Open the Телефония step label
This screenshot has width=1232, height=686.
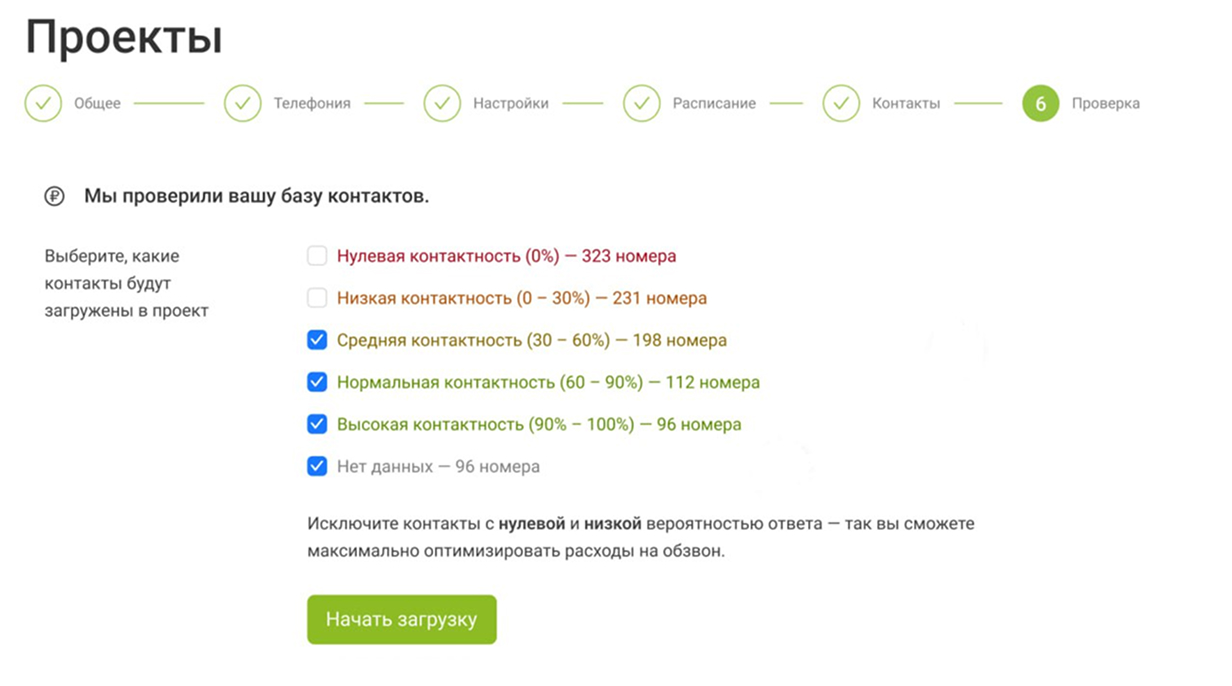(x=312, y=103)
